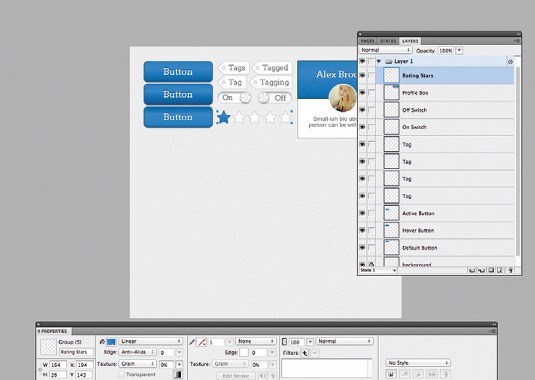Click the Add Filters plus icon
Viewport: 535px width, 380px height.
pos(305,353)
